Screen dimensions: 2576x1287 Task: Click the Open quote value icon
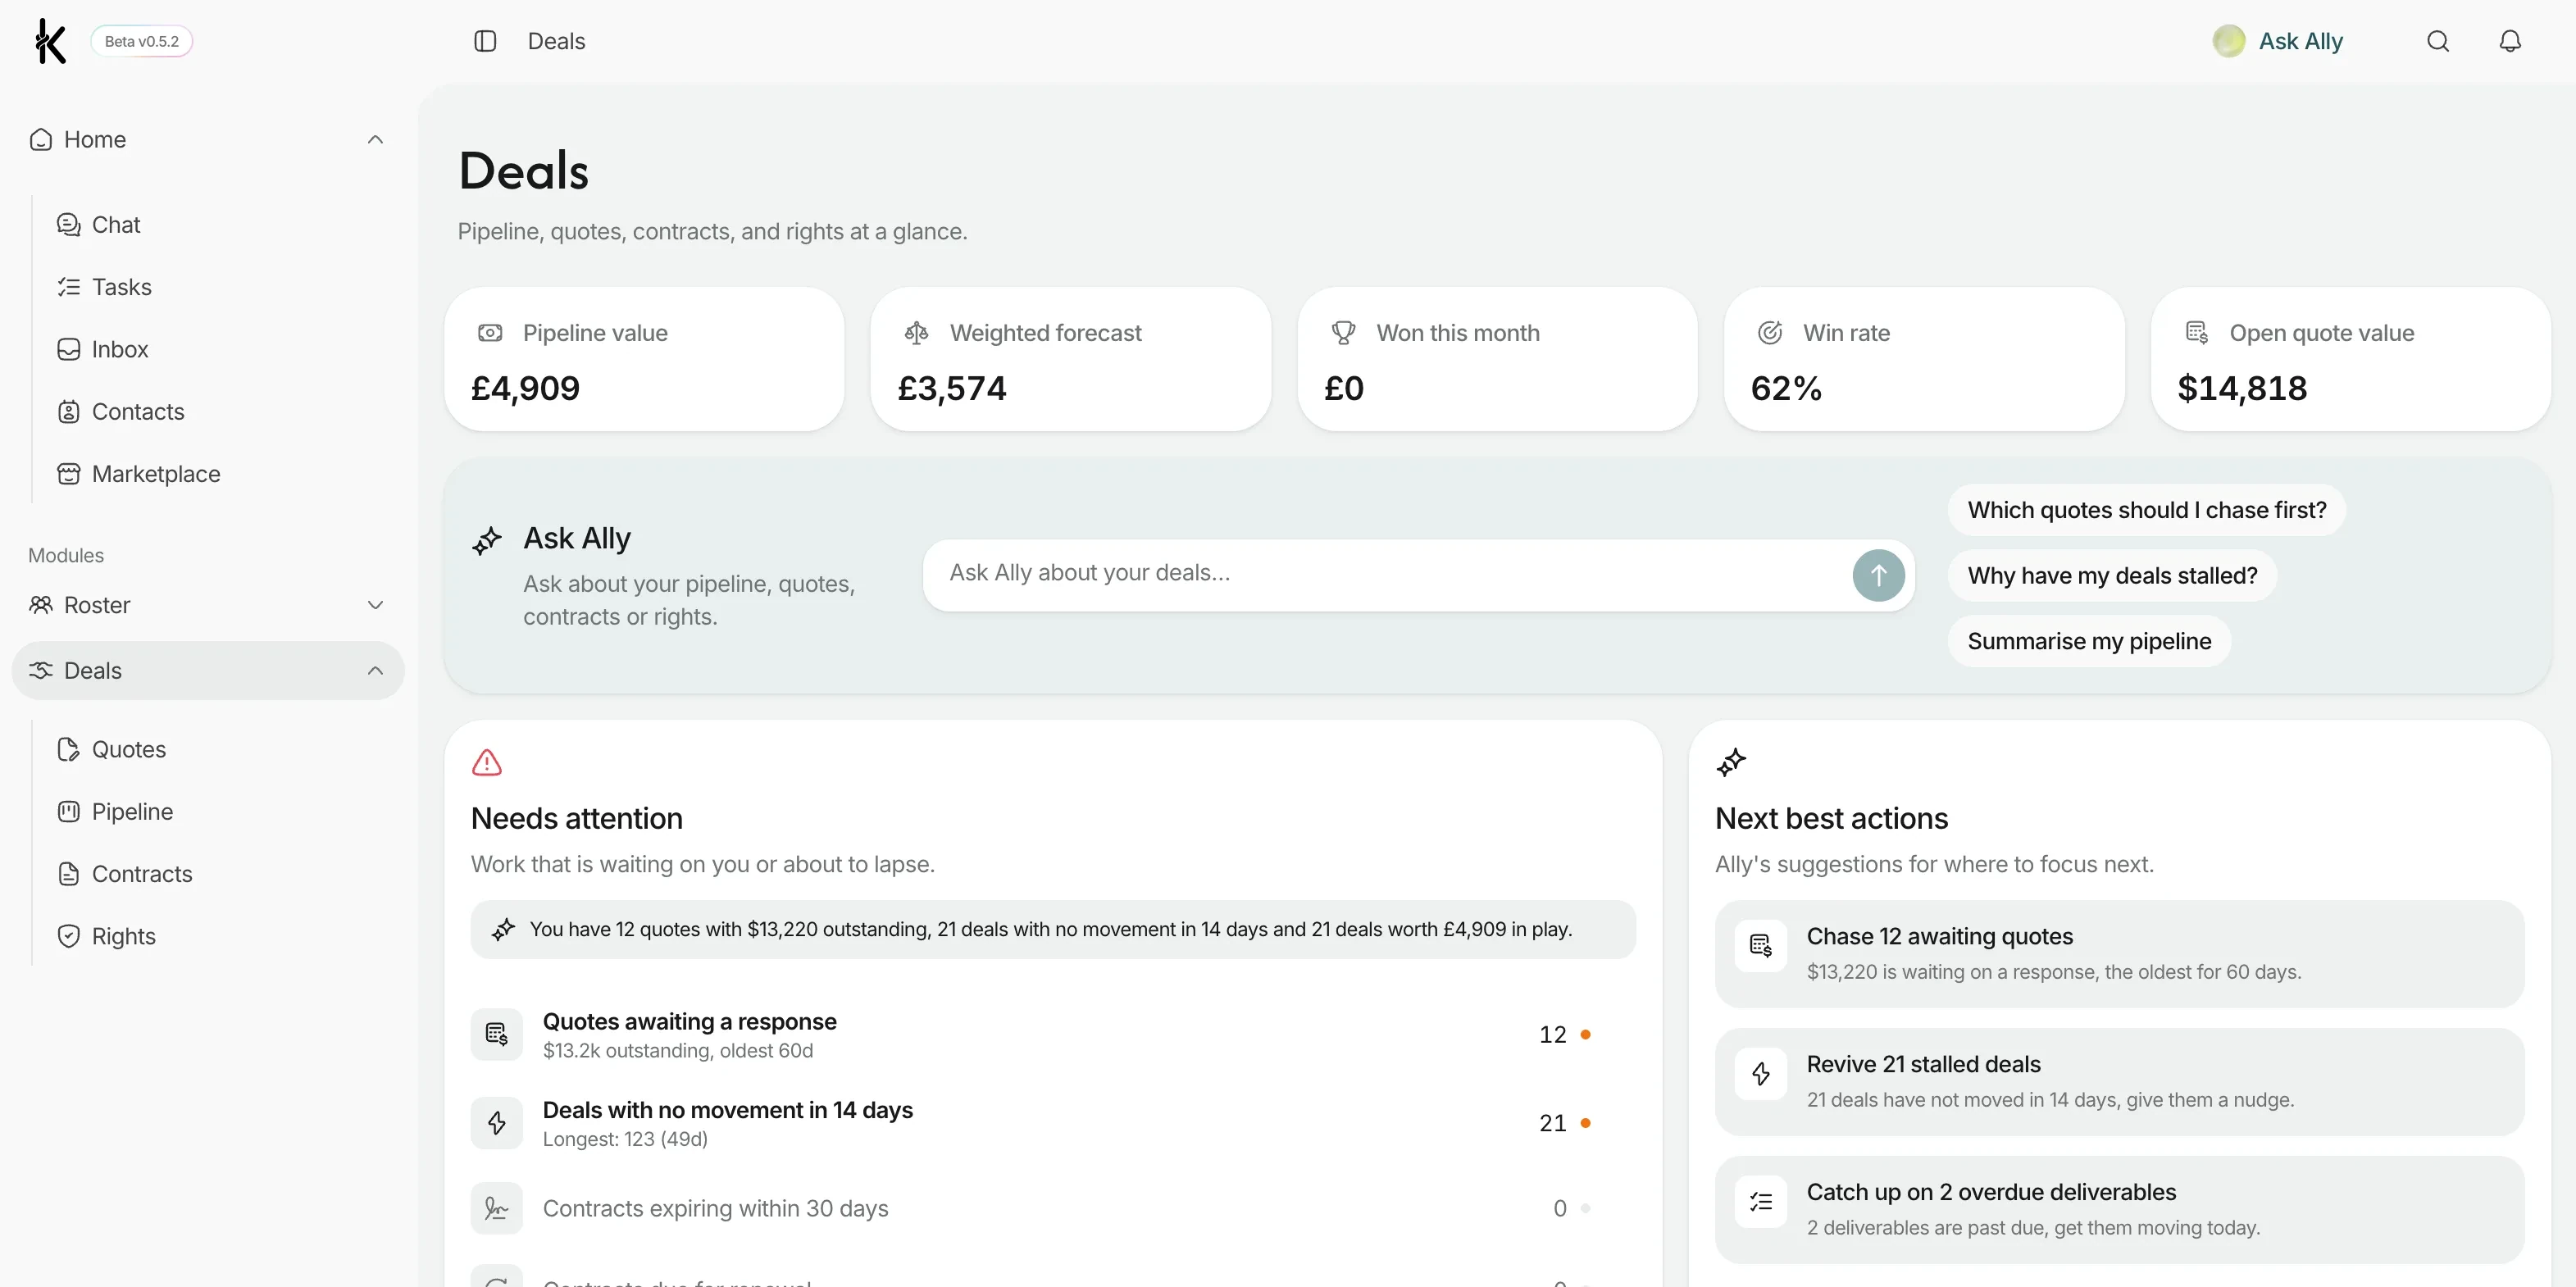2197,333
